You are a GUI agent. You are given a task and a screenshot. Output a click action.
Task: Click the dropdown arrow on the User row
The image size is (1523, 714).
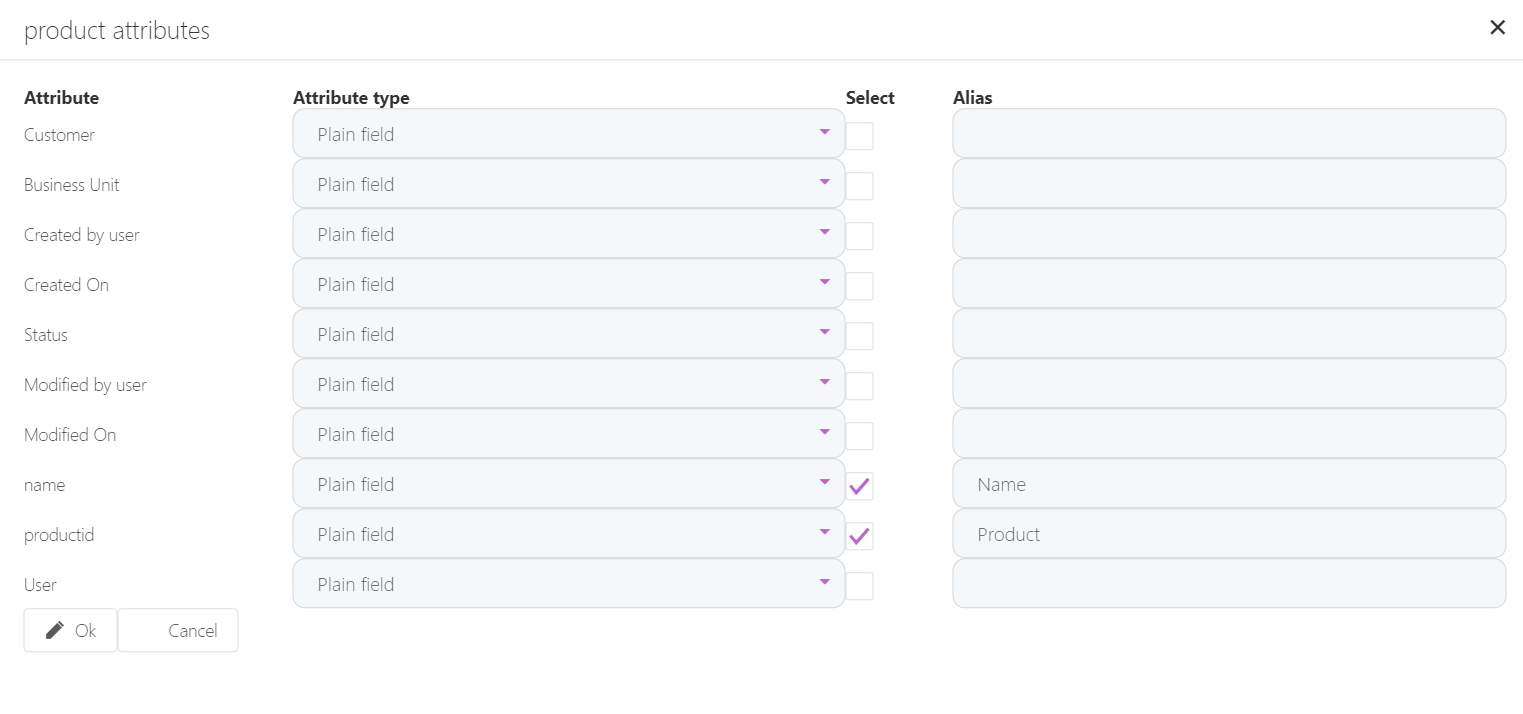pyautogui.click(x=825, y=581)
